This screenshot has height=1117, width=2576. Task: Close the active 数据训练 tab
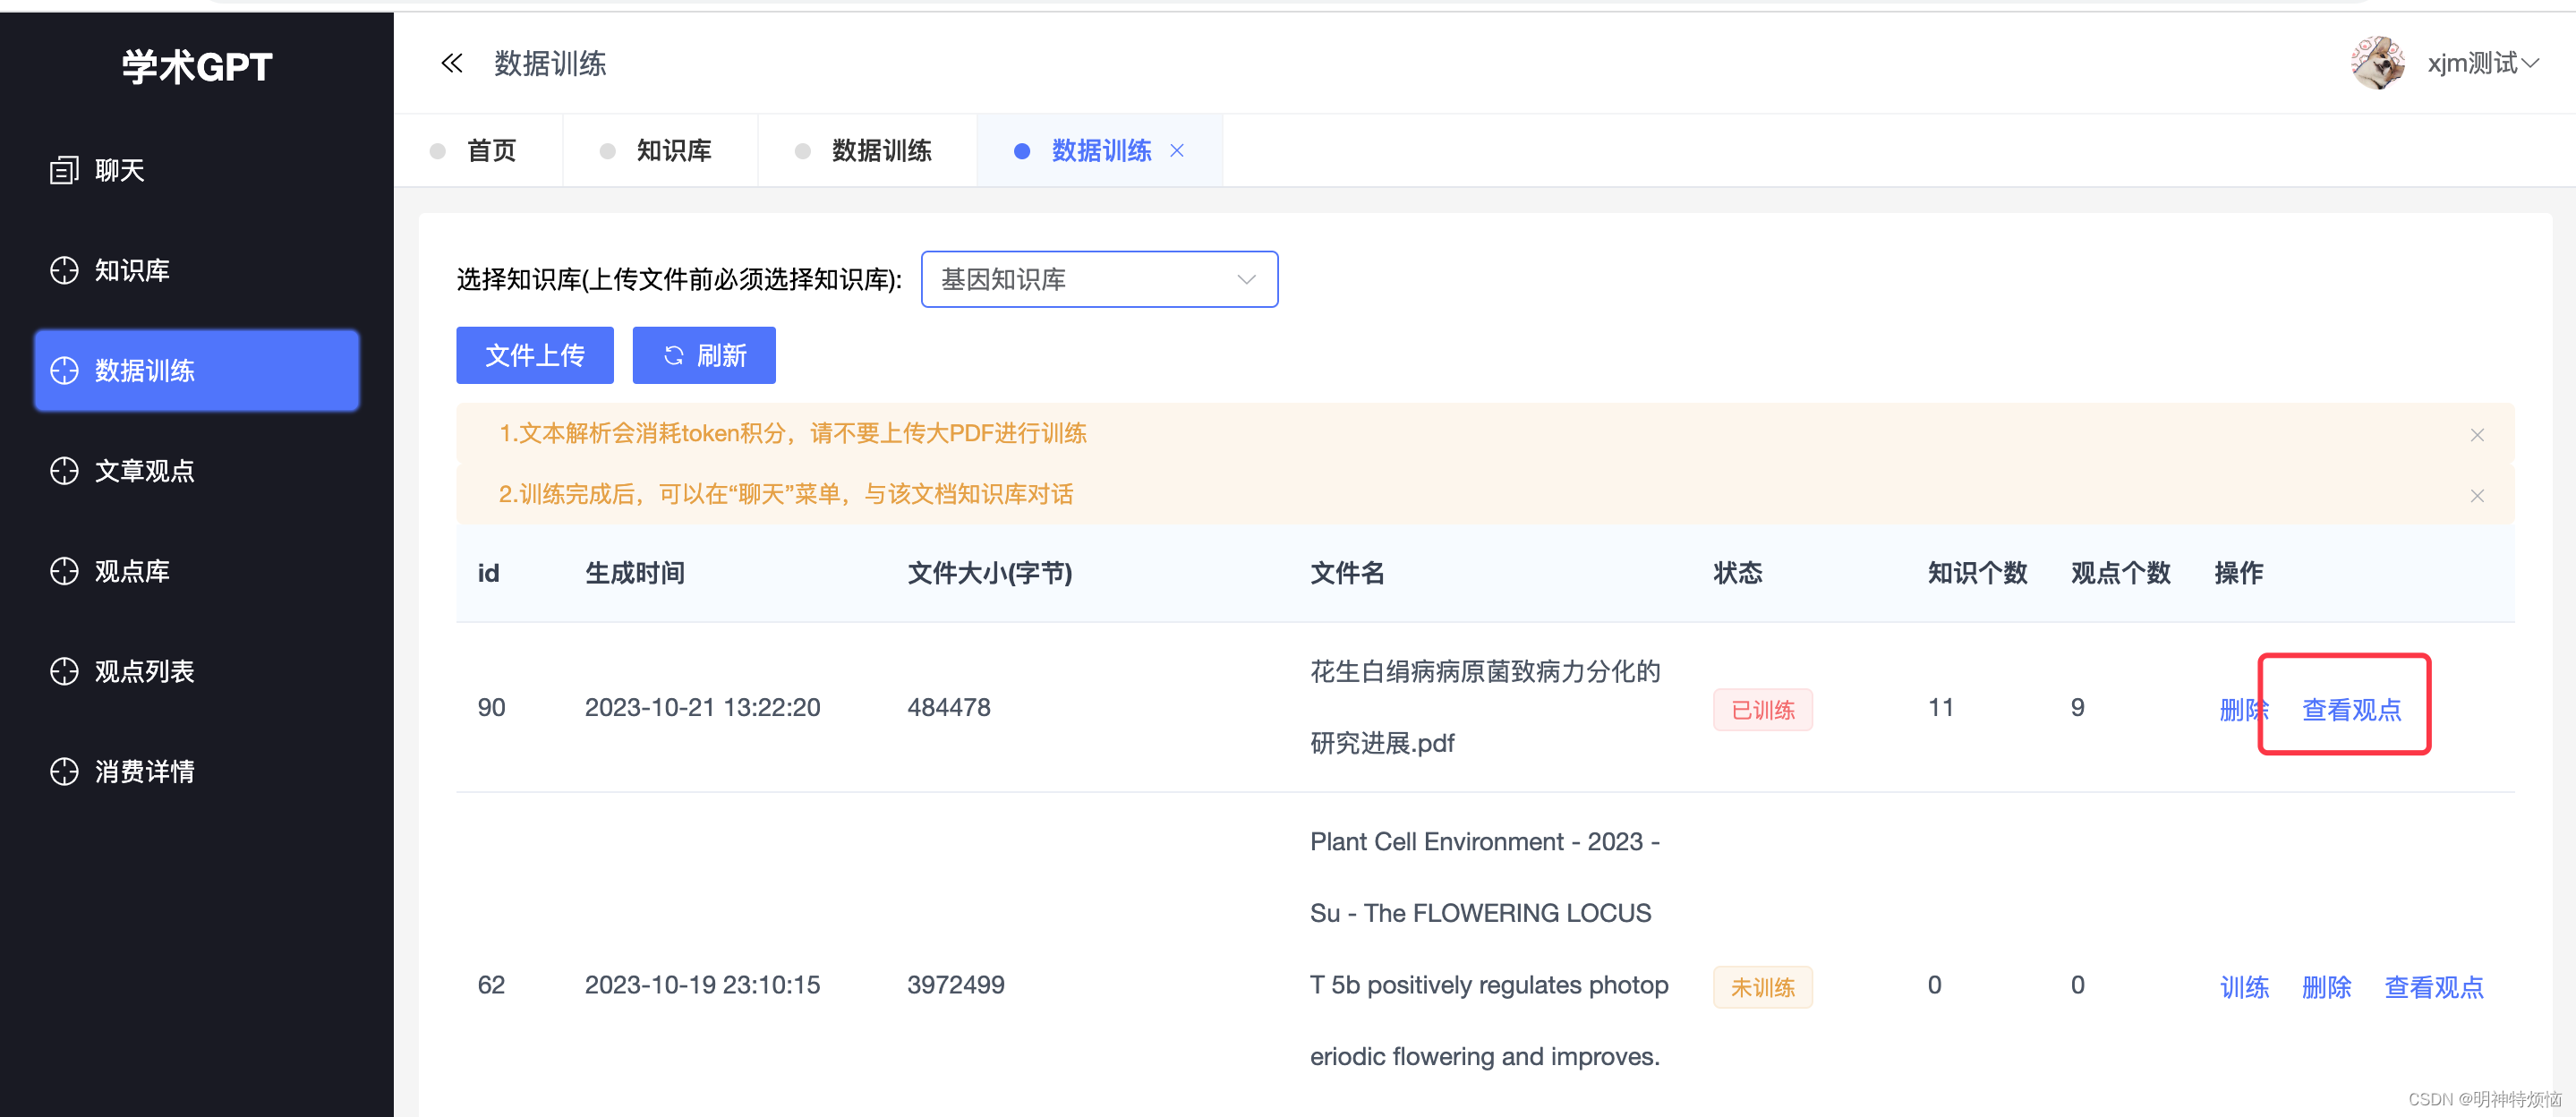point(1177,151)
